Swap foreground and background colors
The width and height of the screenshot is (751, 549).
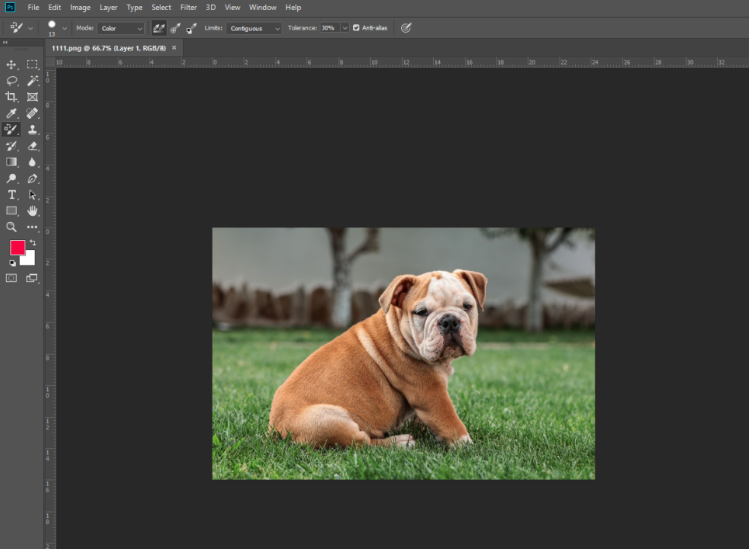click(33, 242)
